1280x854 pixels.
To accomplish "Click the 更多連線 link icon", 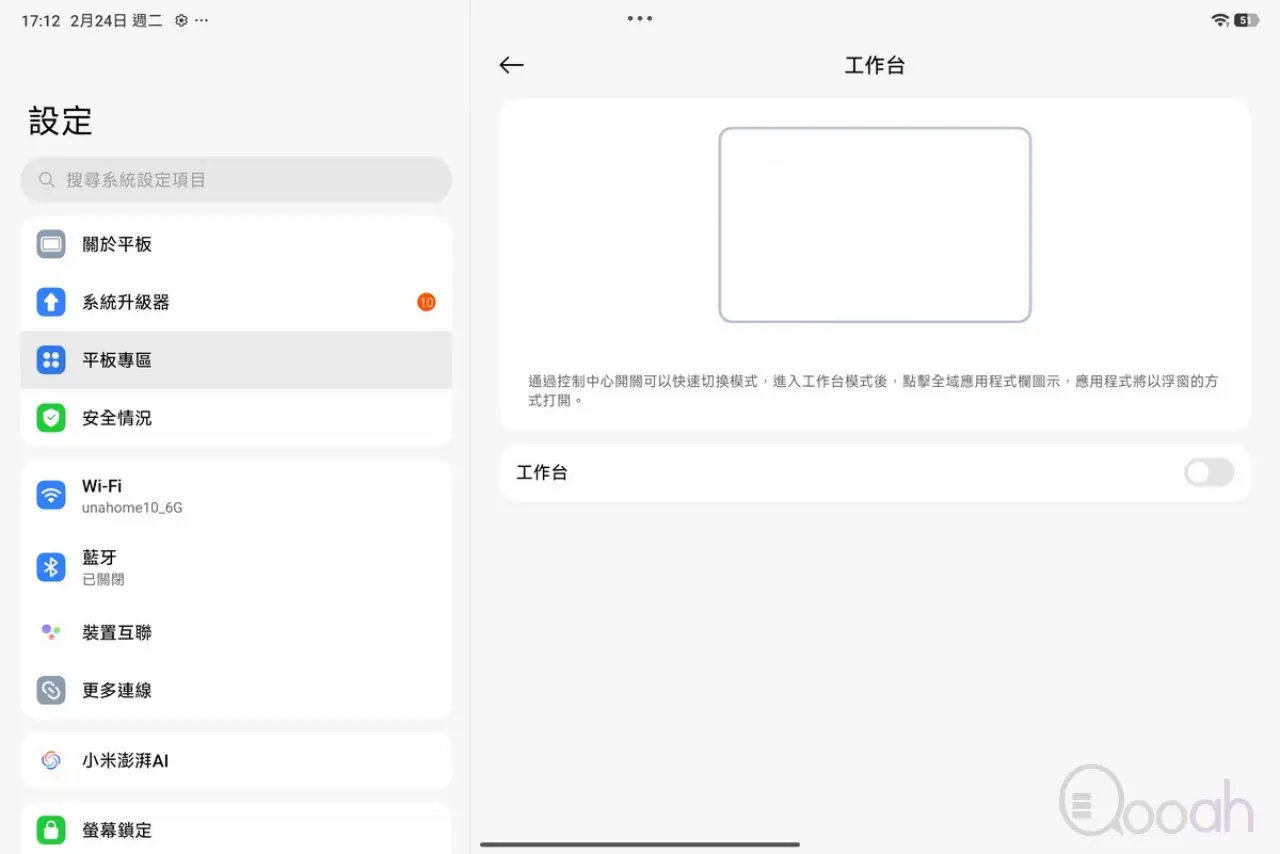I will 51,690.
